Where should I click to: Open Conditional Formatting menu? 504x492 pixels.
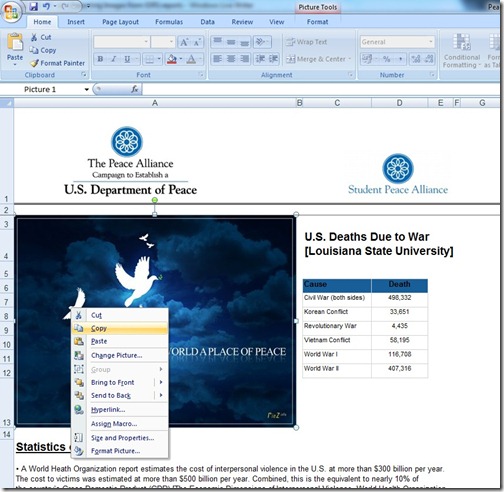[462, 51]
